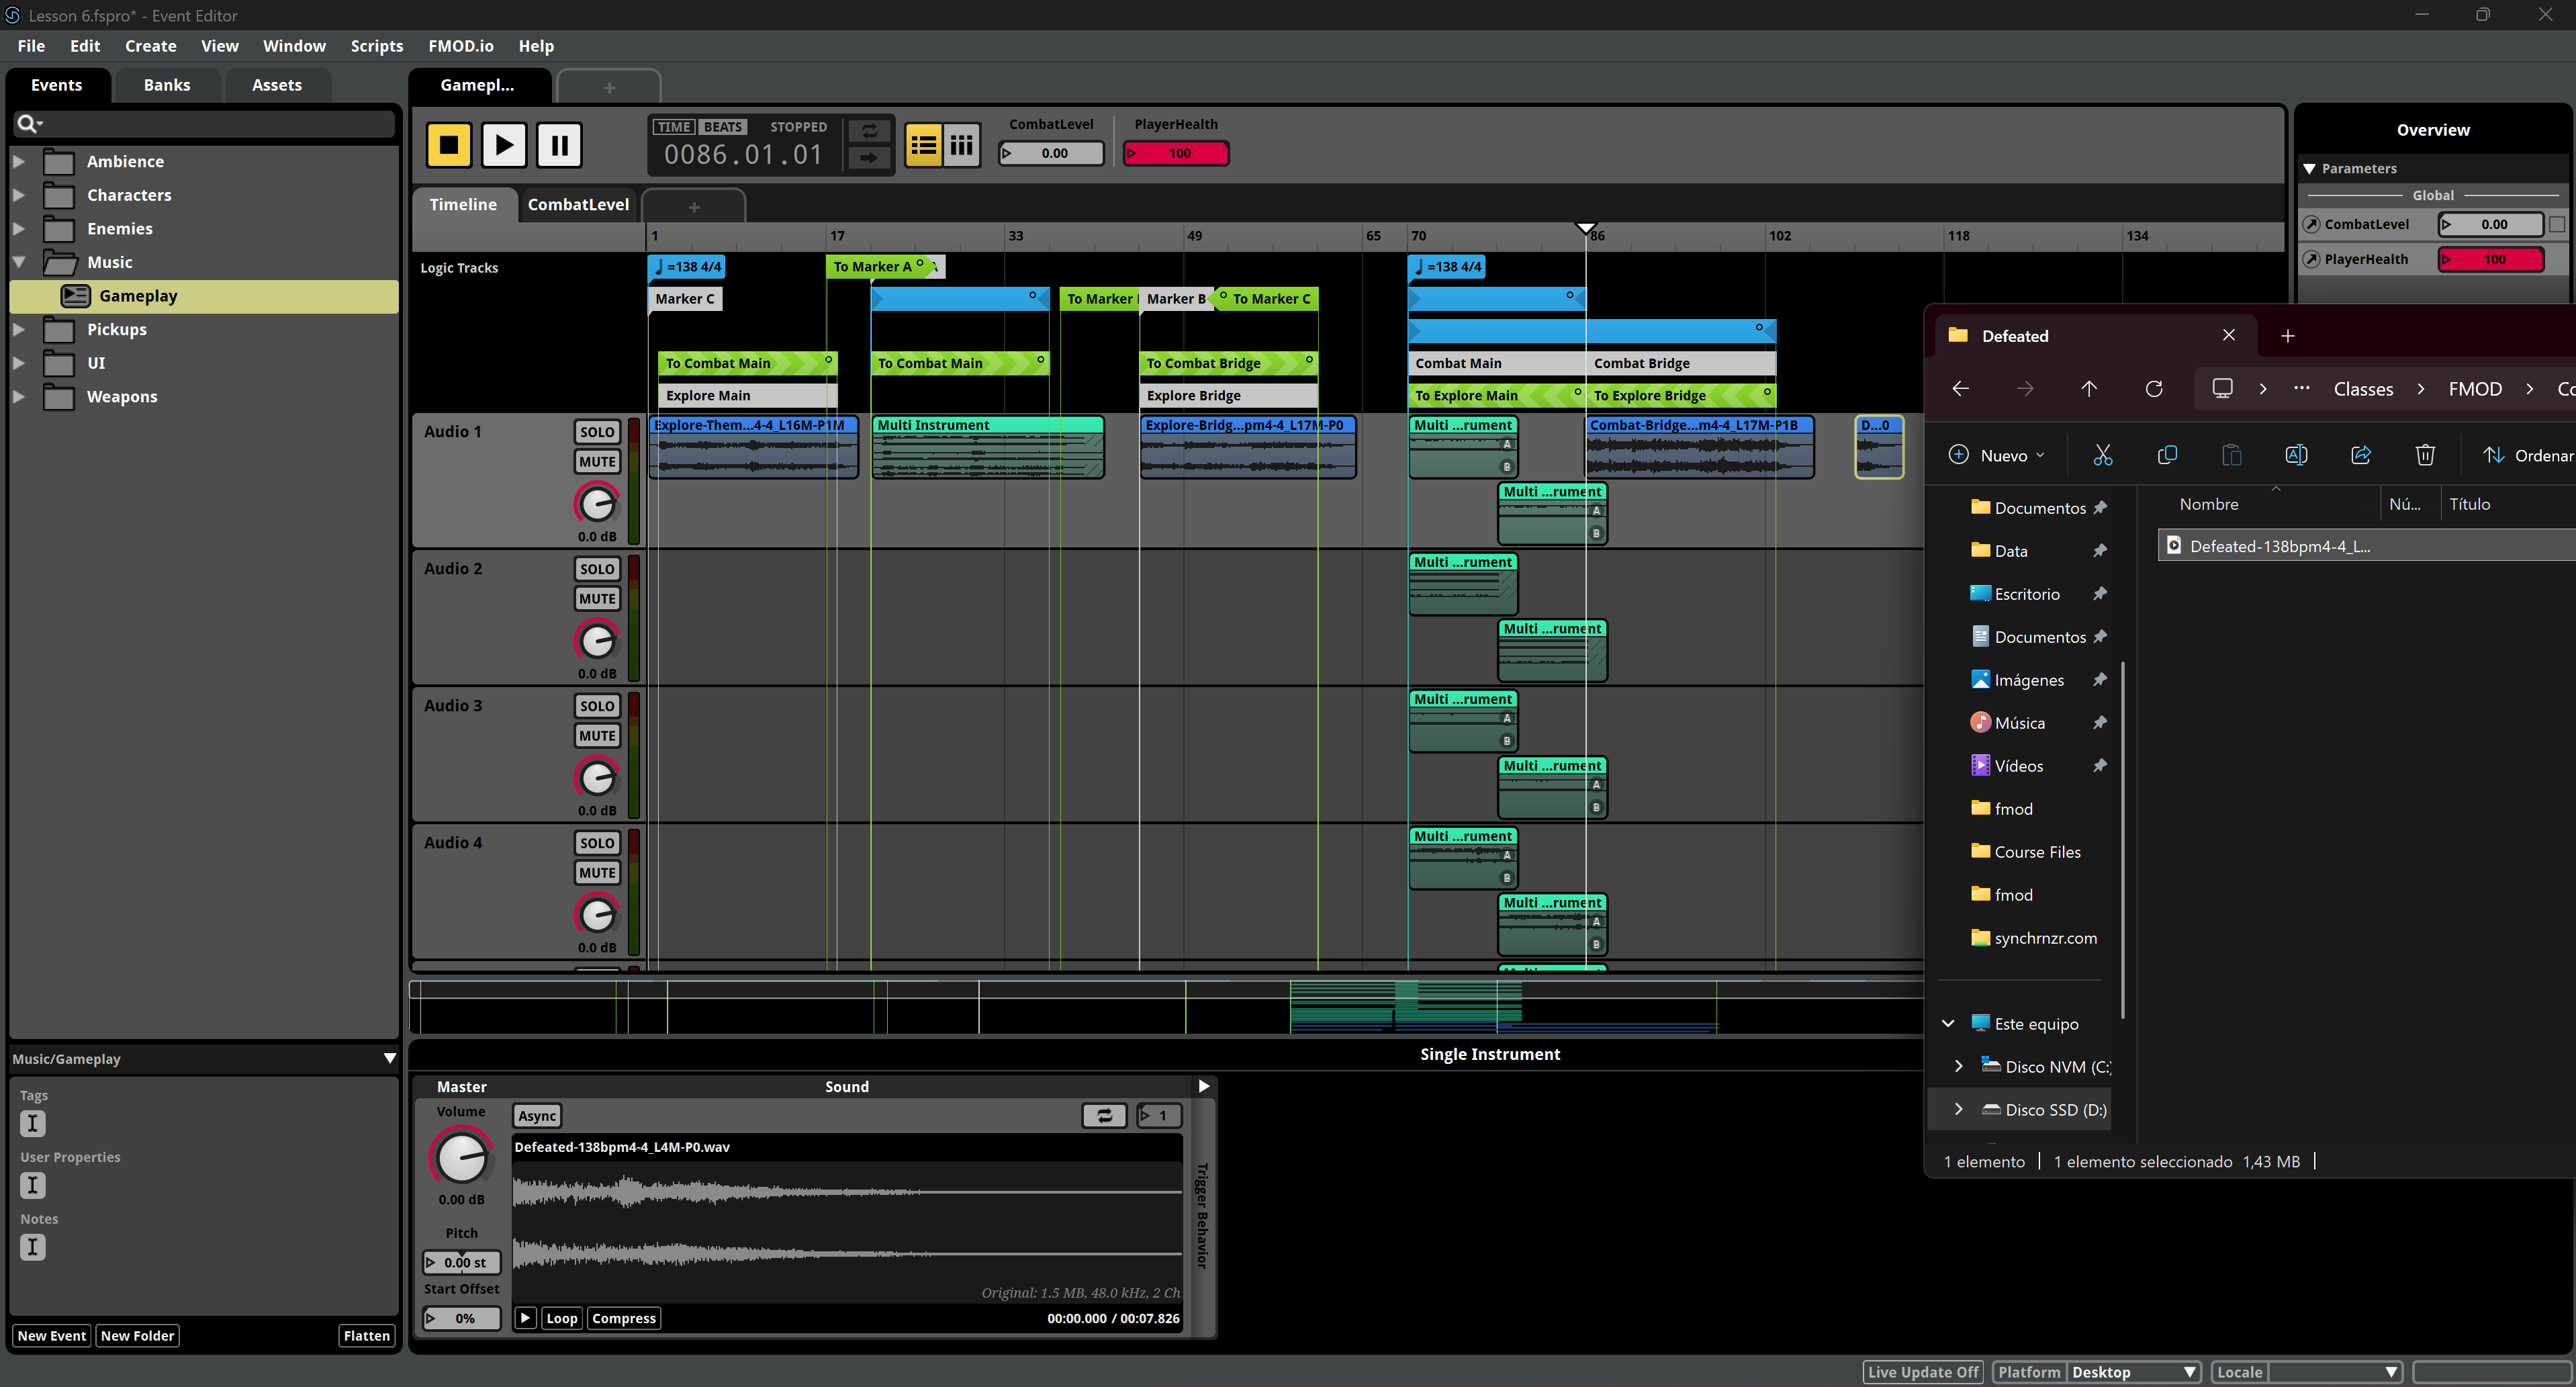The image size is (2576, 1387).
Task: Switch to list view layout icon
Action: [x=923, y=146]
